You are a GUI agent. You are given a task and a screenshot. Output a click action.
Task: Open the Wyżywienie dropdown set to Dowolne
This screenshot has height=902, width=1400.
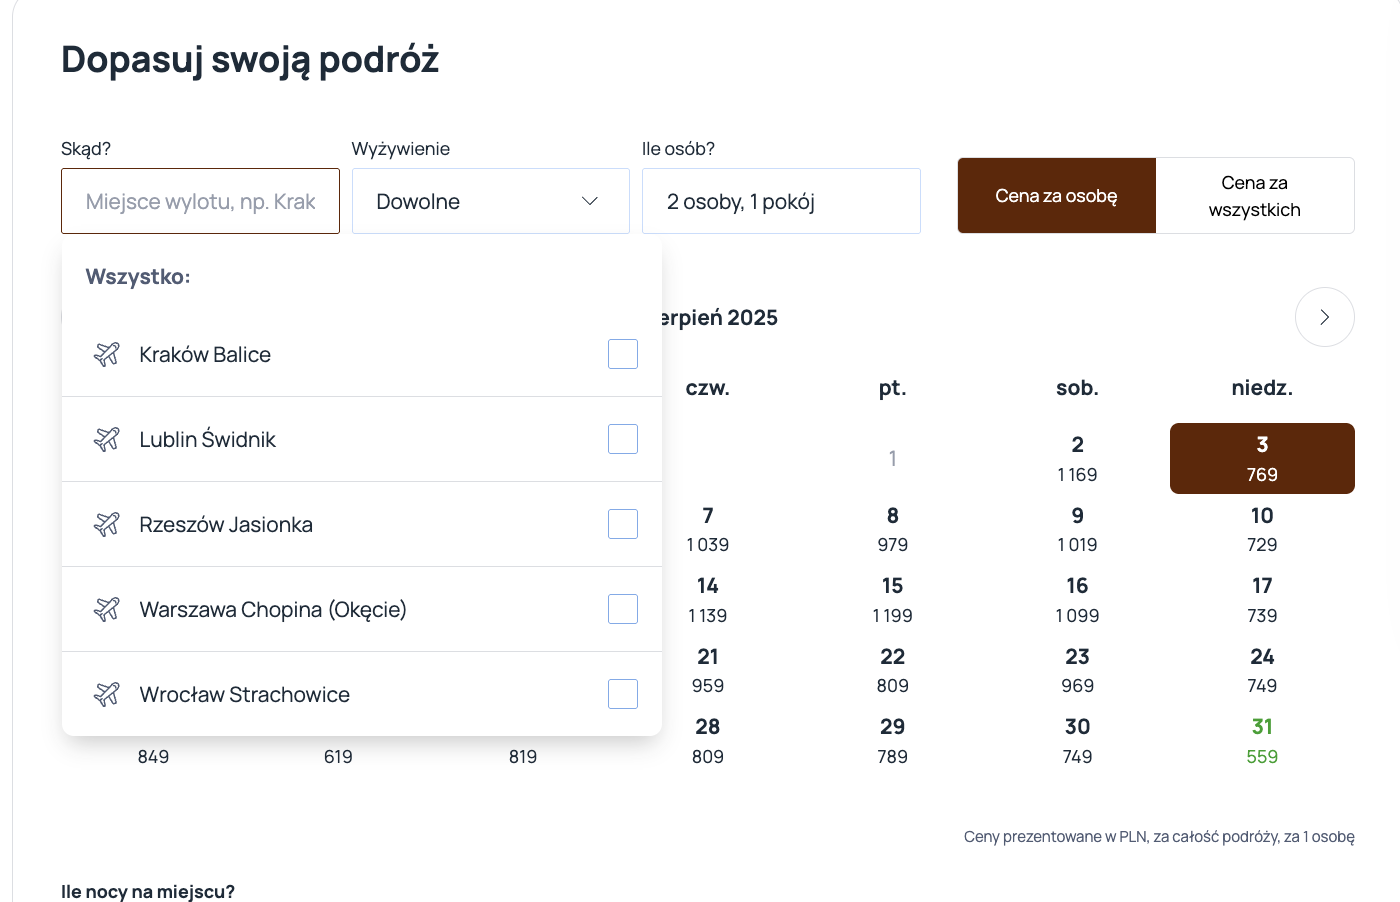coord(490,200)
